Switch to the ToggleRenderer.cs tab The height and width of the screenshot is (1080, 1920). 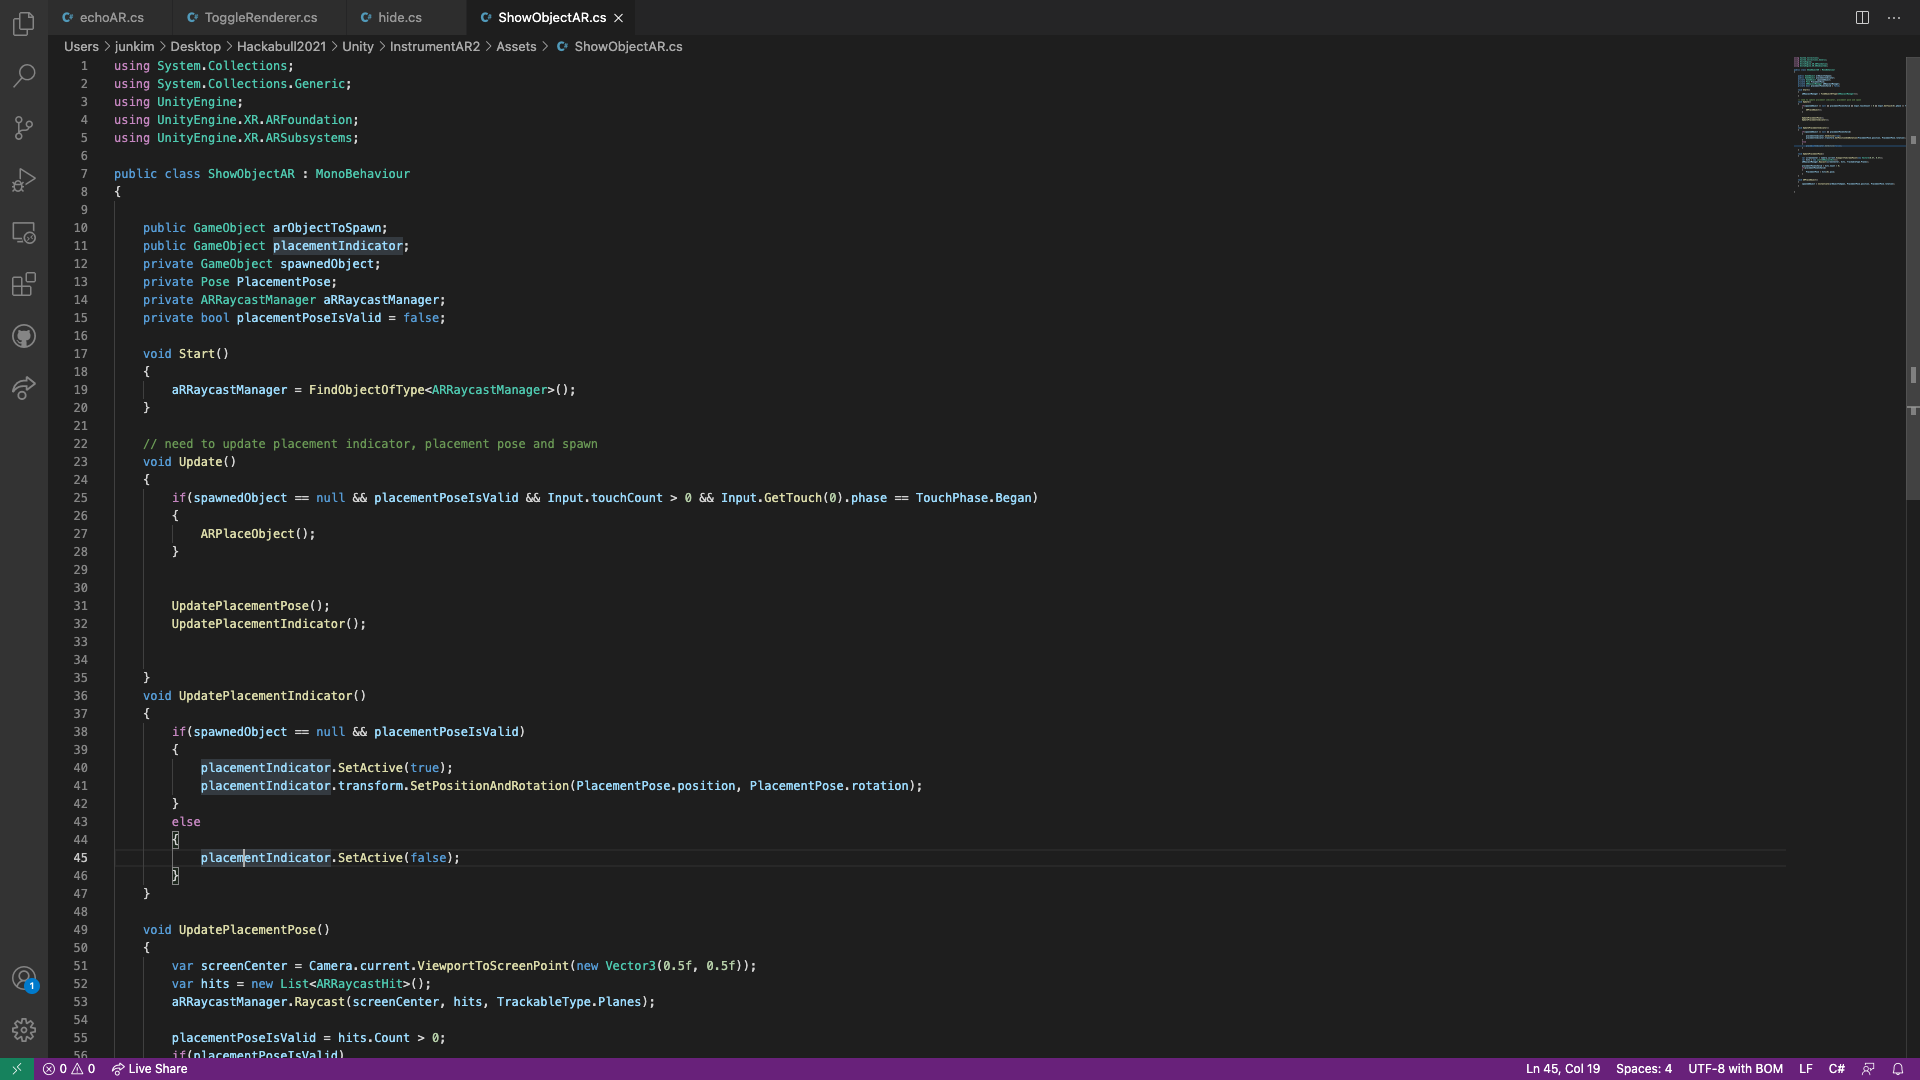(260, 18)
